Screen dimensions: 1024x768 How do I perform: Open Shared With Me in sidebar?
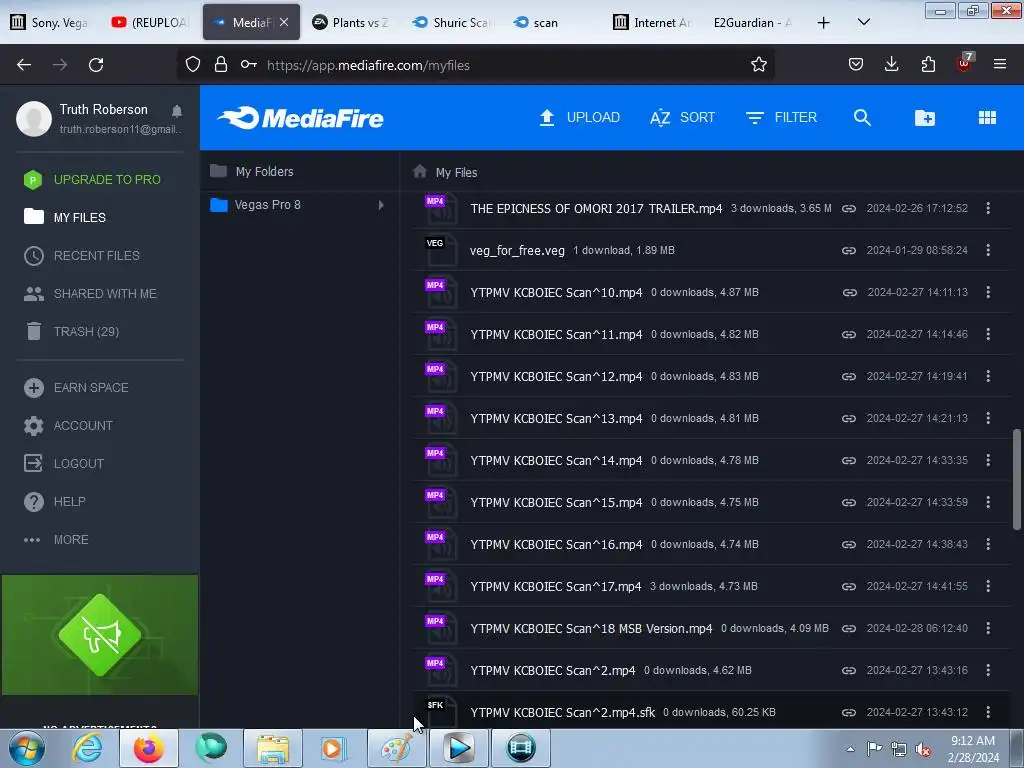point(90,294)
